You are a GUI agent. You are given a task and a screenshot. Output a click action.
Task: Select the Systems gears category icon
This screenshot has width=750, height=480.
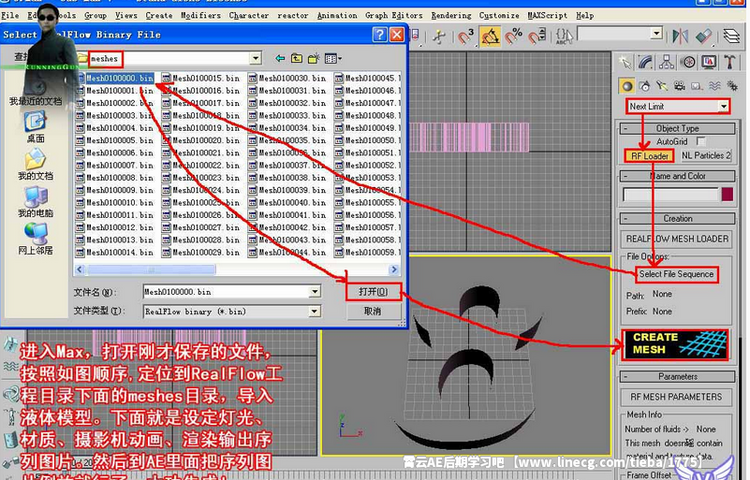tap(732, 86)
